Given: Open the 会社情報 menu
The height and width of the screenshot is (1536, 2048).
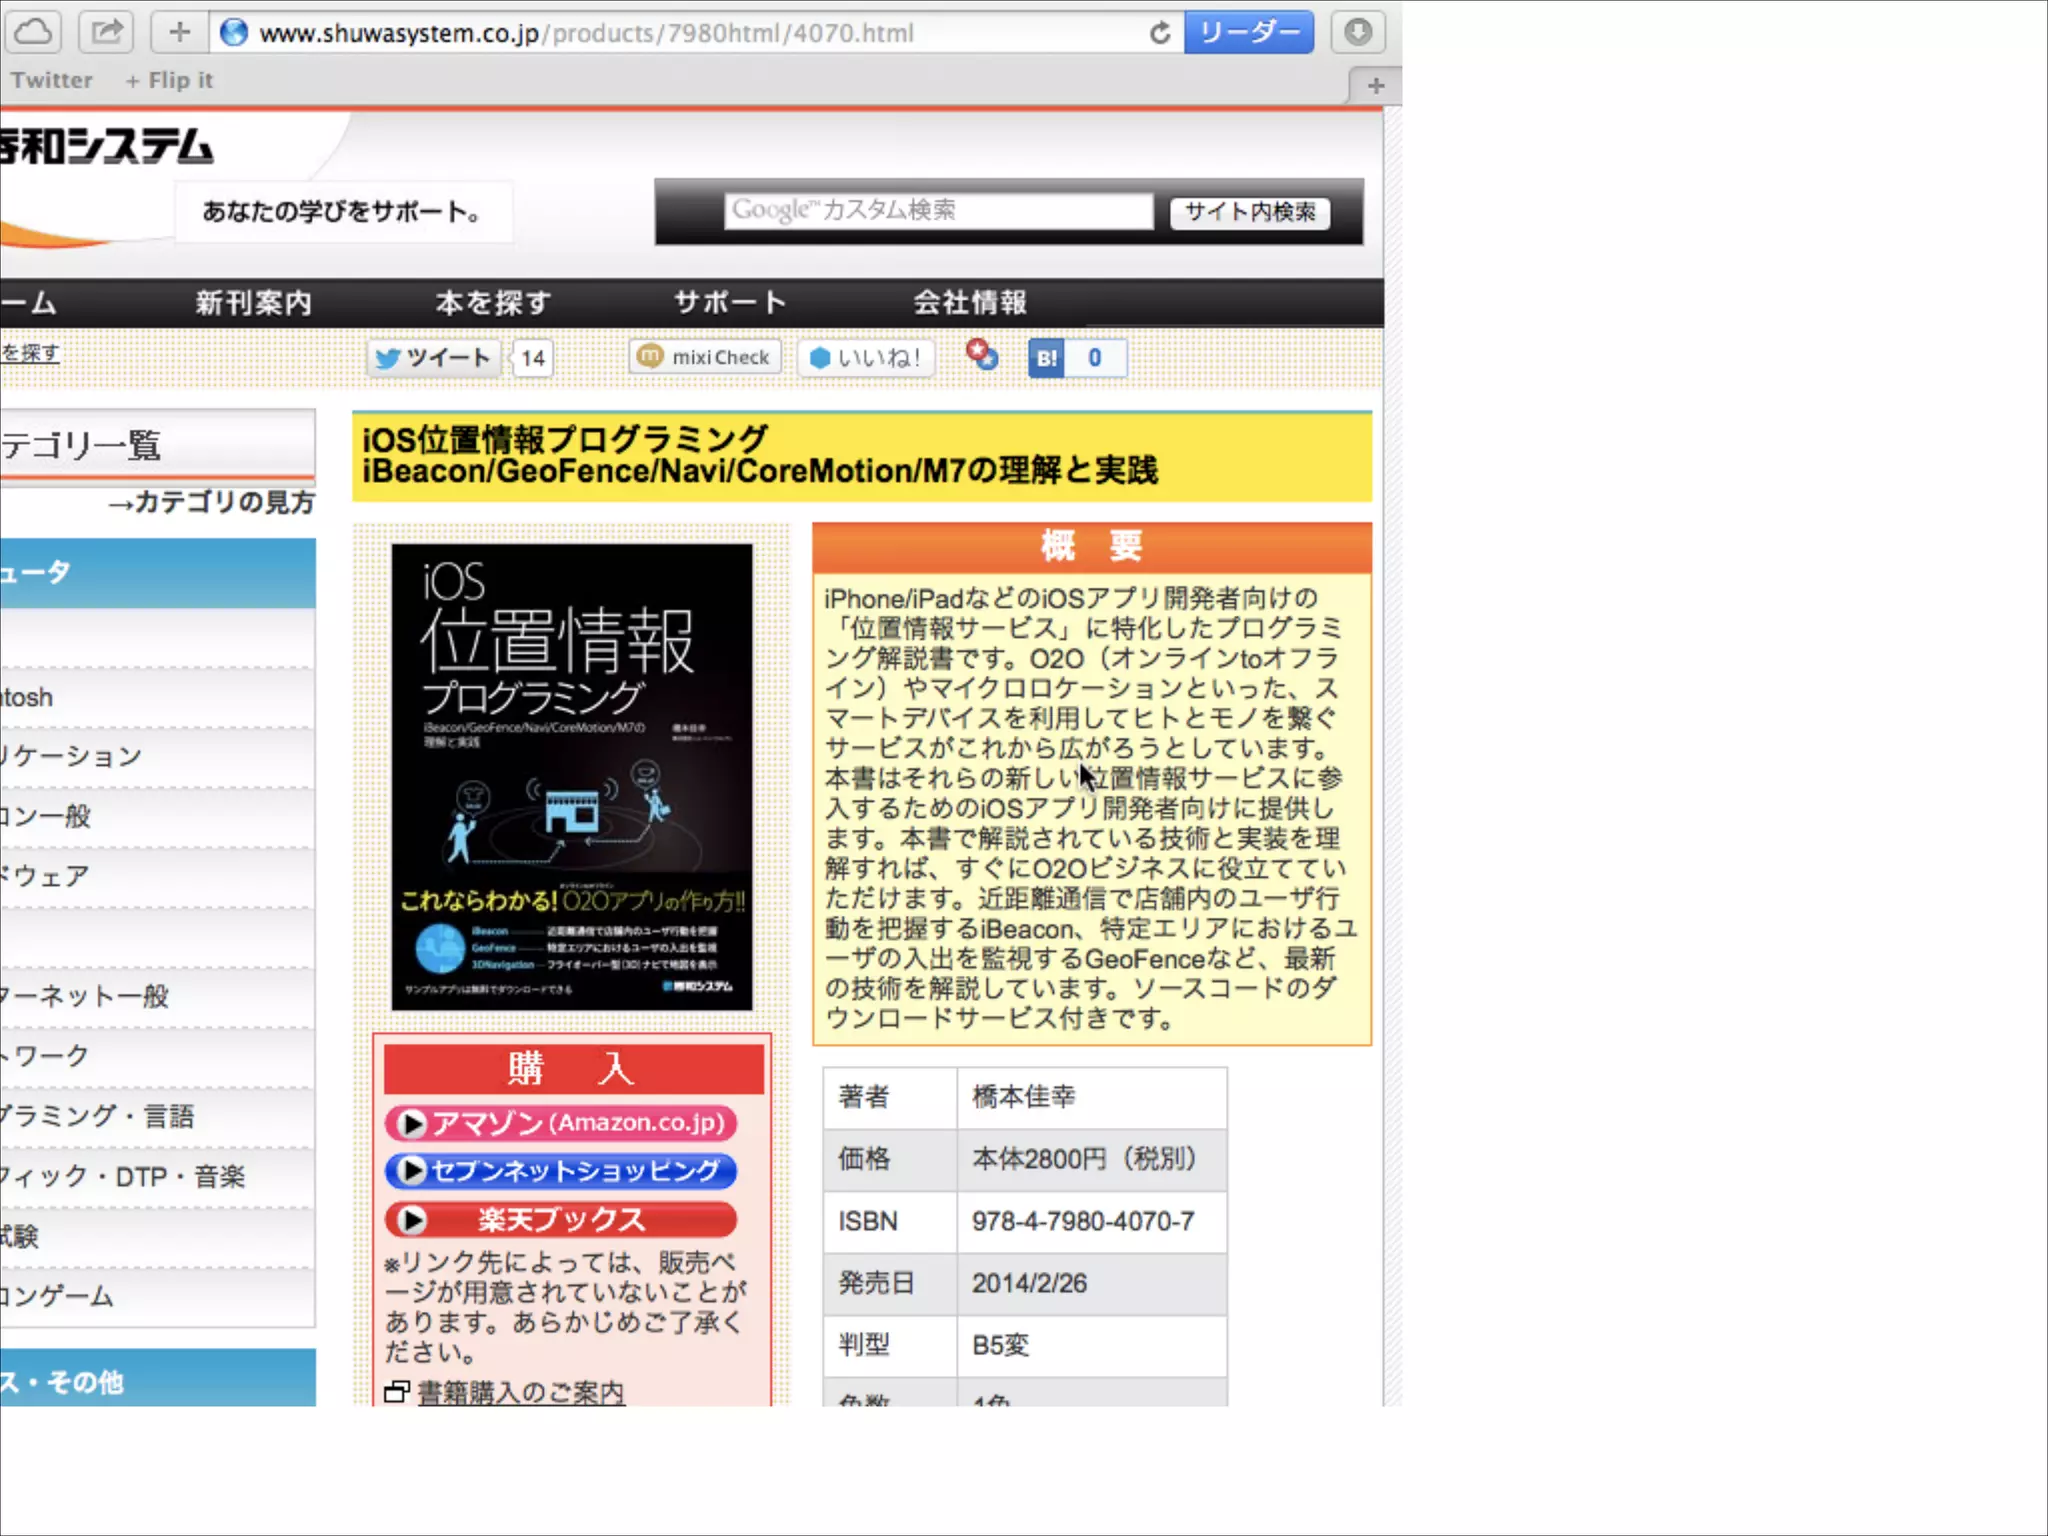Looking at the screenshot, I should [x=970, y=302].
